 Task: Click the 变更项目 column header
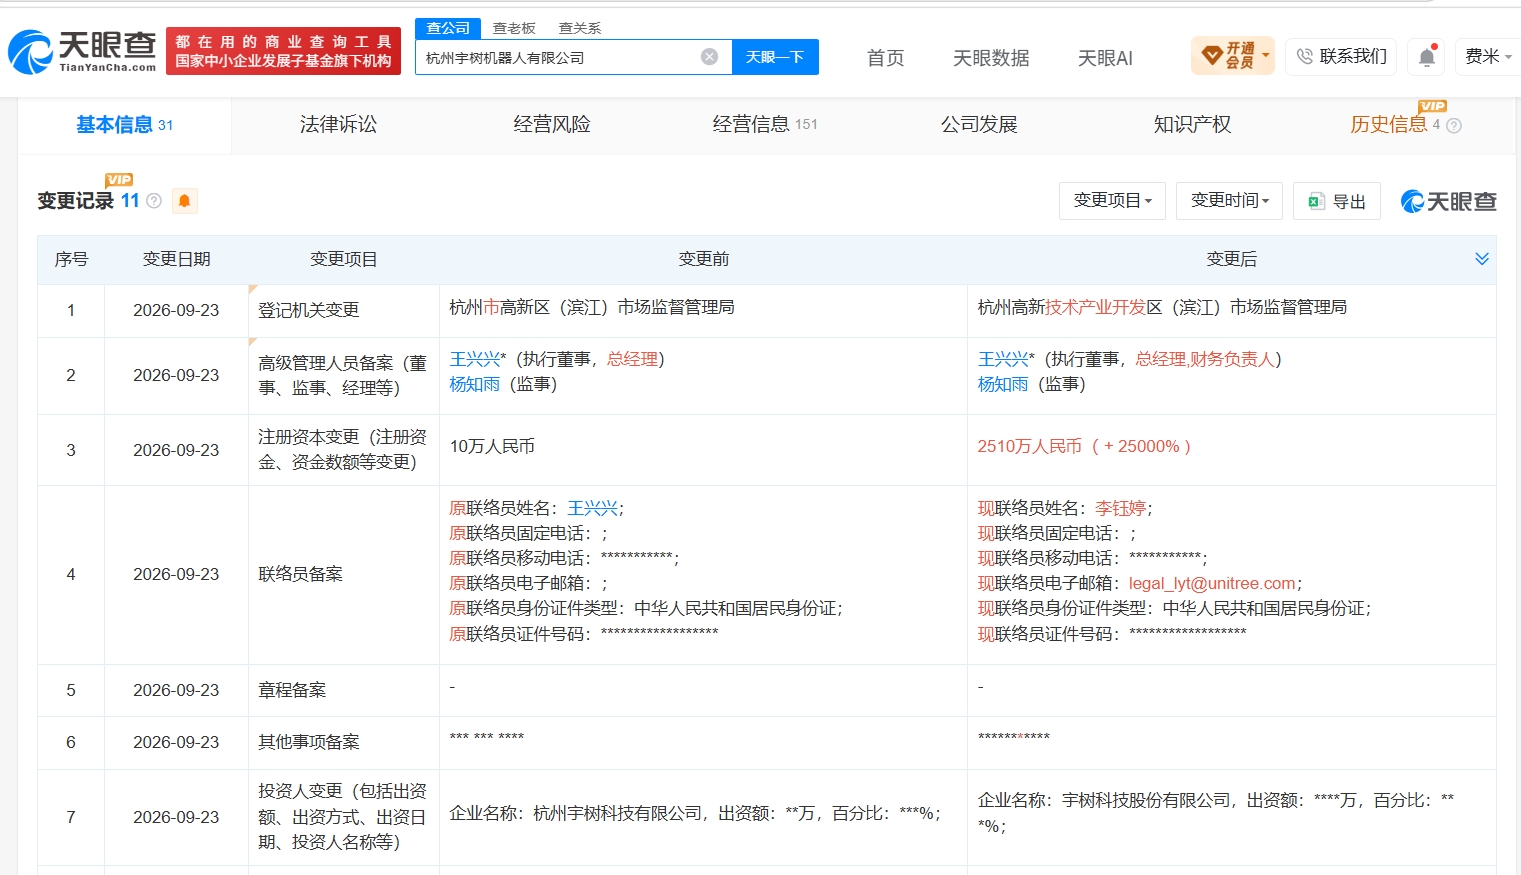pyautogui.click(x=344, y=259)
